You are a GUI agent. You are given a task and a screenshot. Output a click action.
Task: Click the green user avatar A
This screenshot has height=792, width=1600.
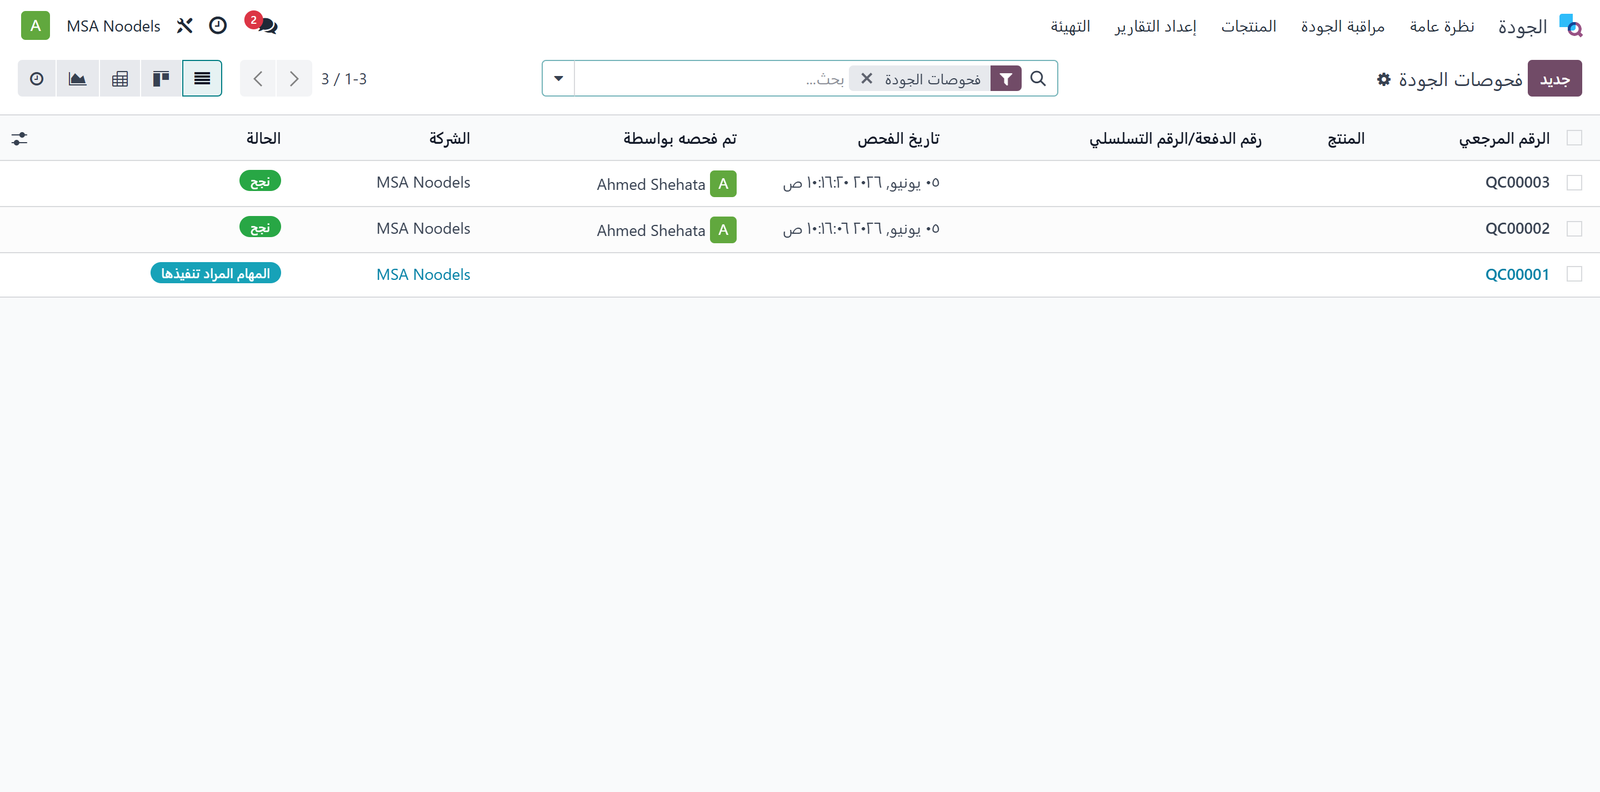pos(35,26)
